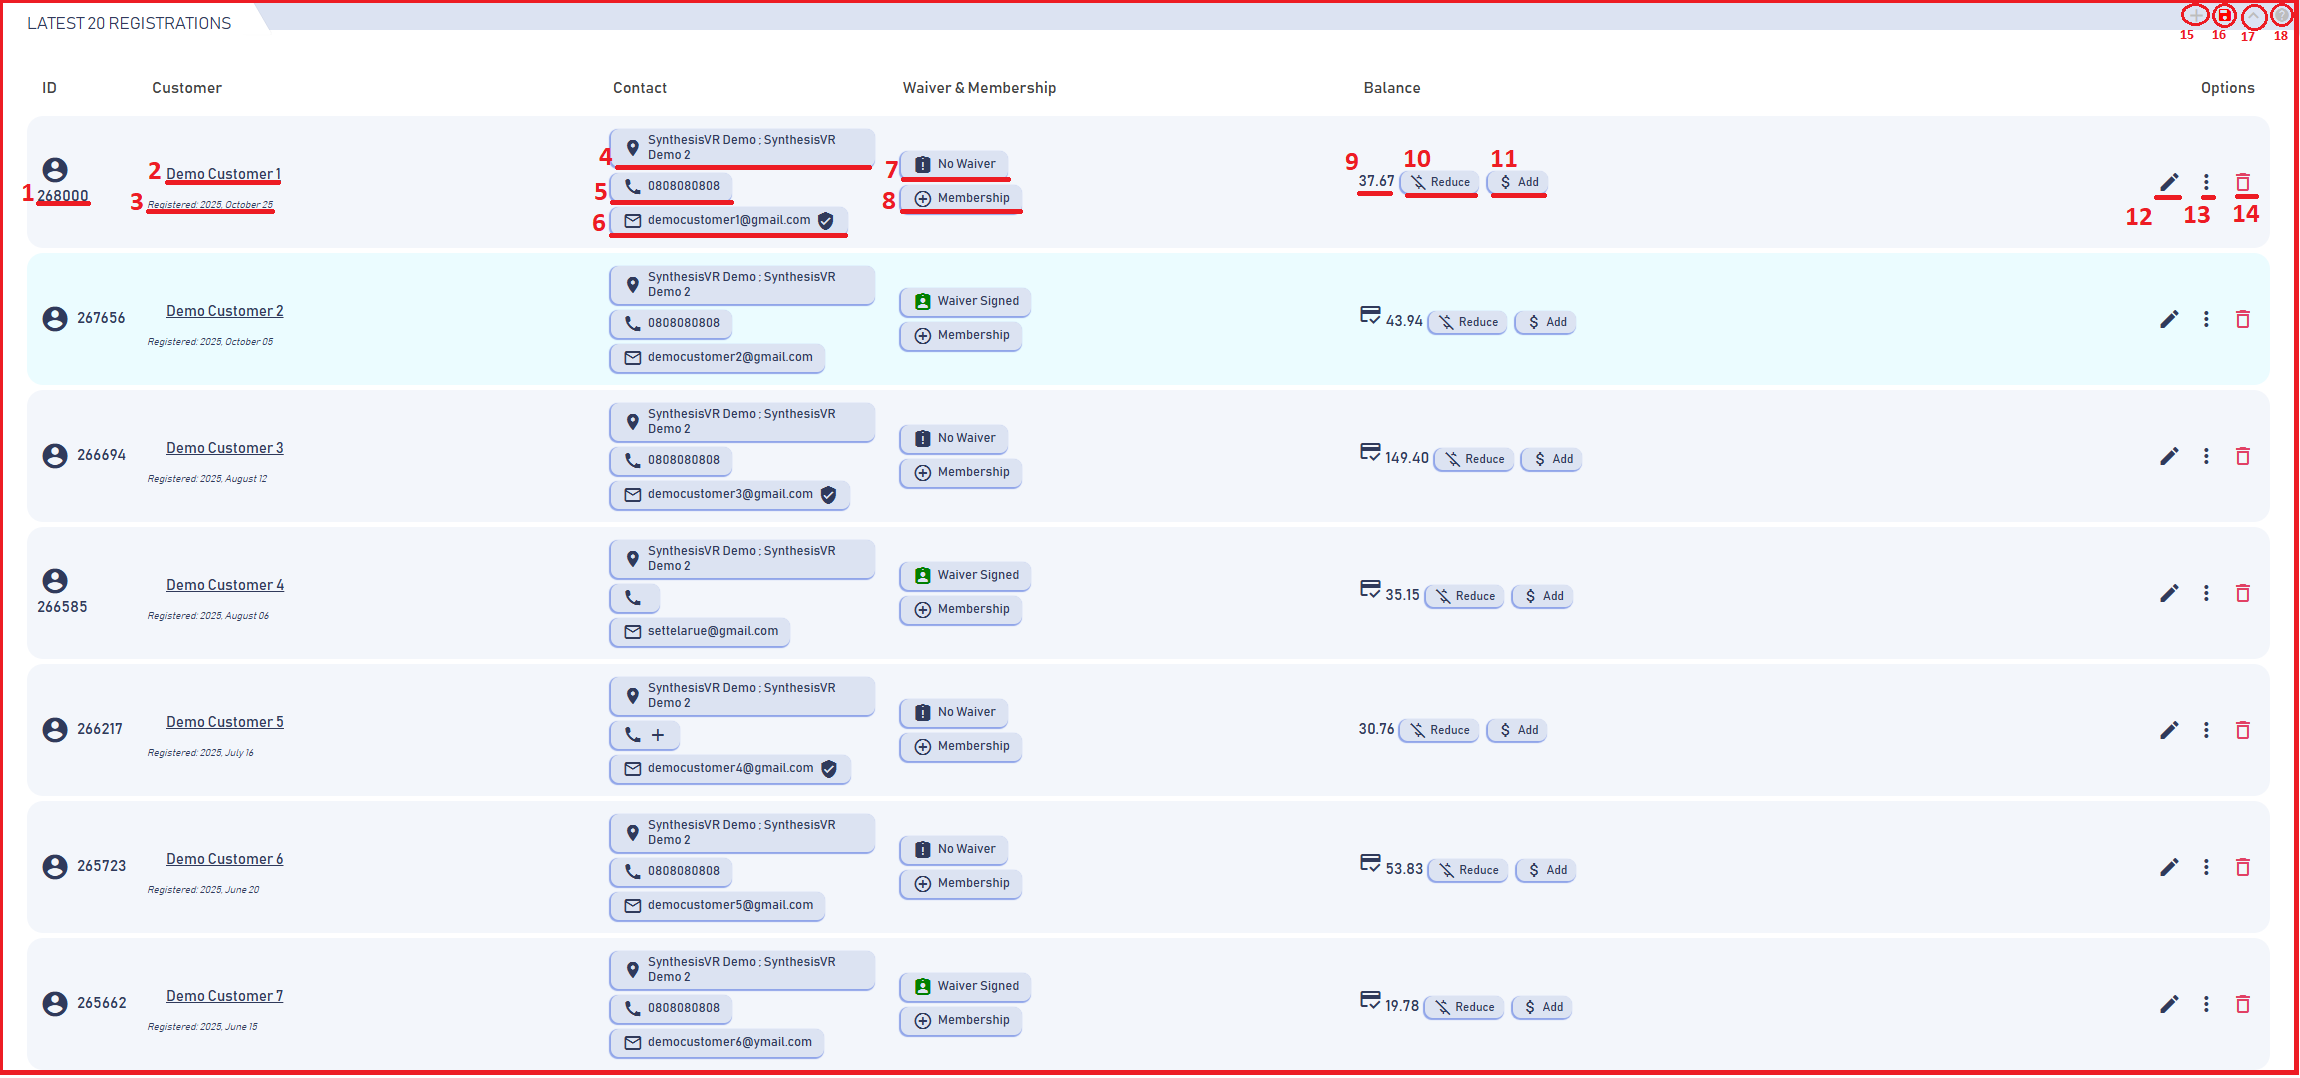
Task: Open more options for Demo Customer 1
Action: tap(2206, 182)
